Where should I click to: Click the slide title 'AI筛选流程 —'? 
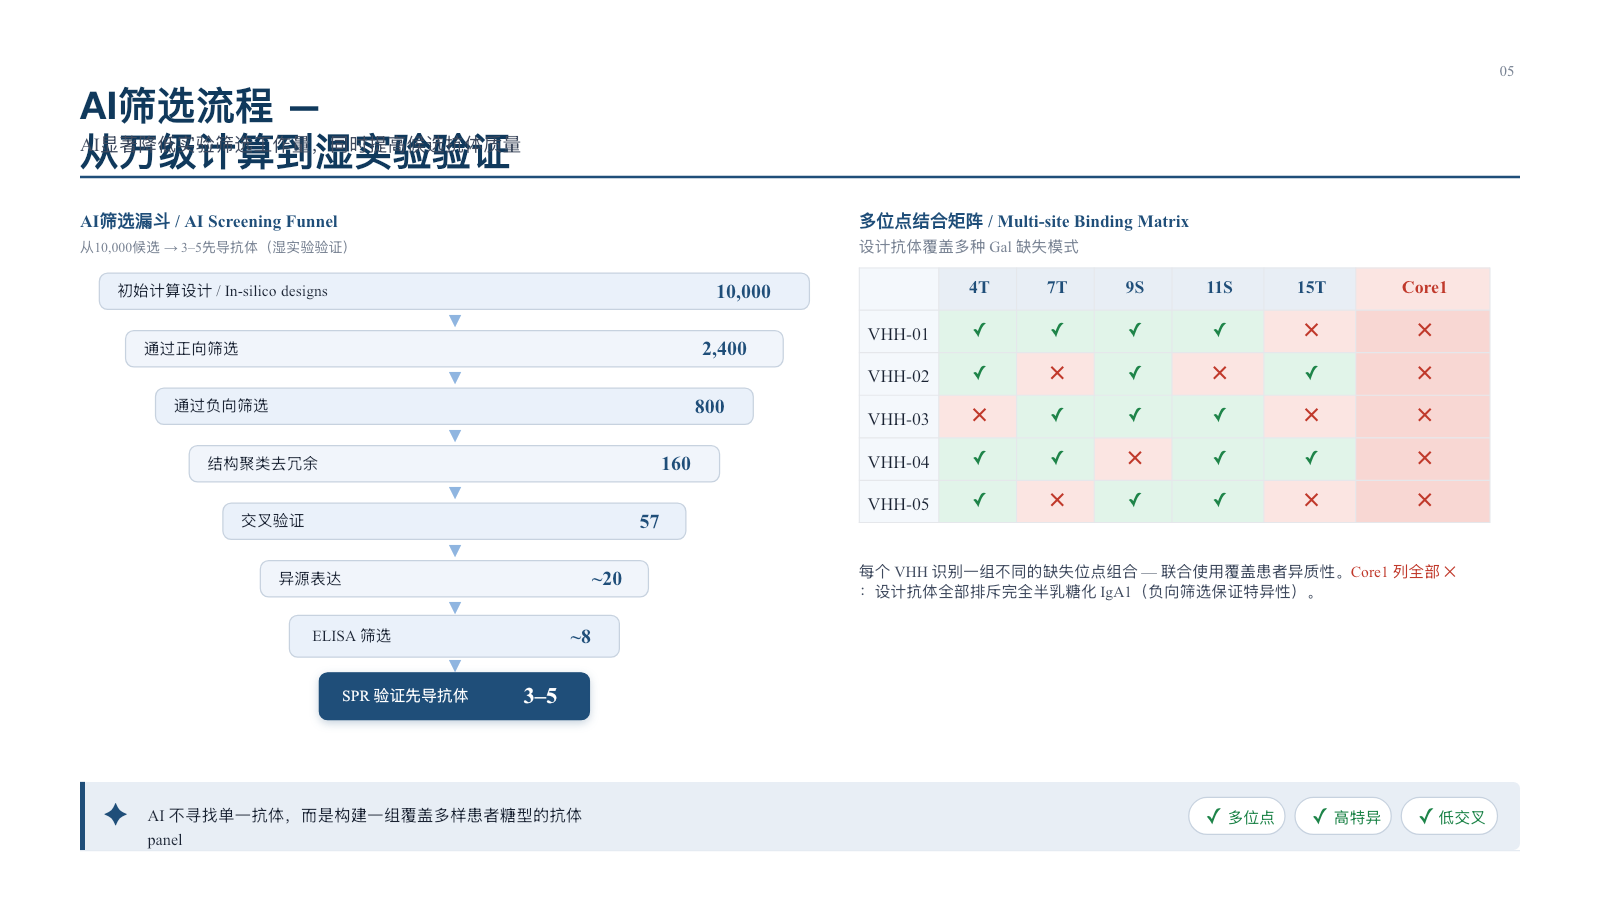pyautogui.click(x=199, y=107)
